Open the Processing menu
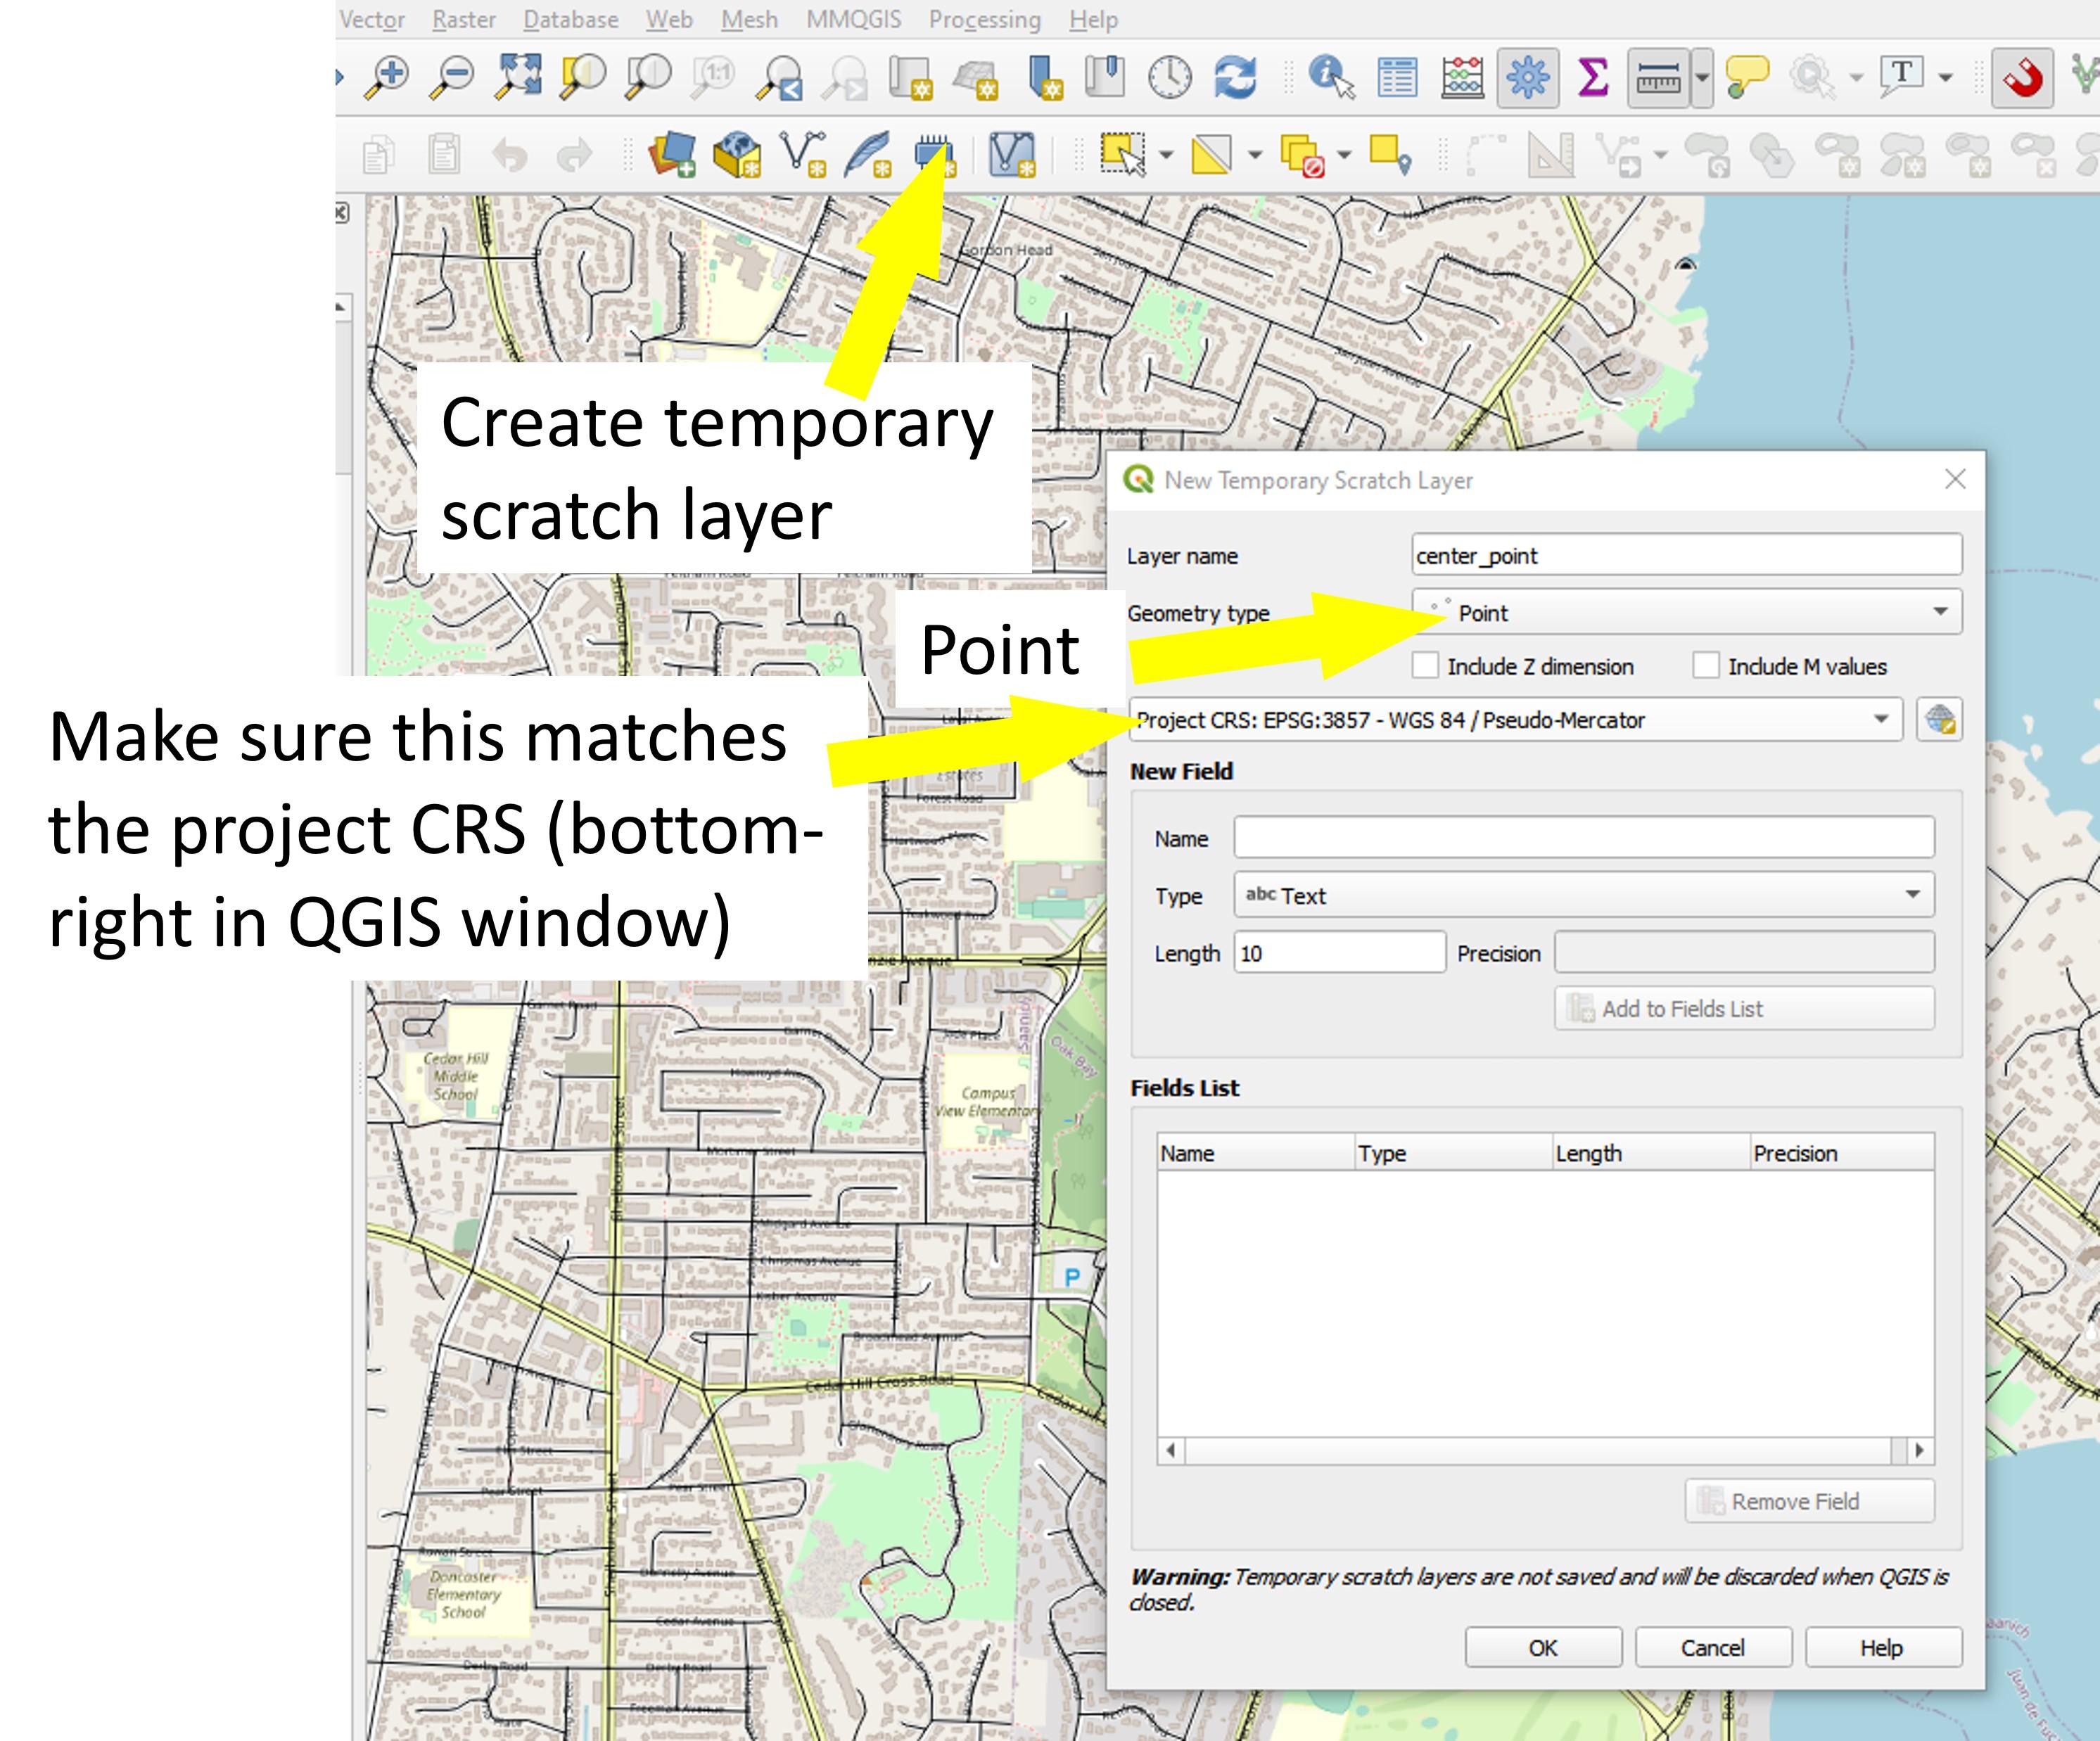Viewport: 2100px width, 1741px height. coord(984,20)
